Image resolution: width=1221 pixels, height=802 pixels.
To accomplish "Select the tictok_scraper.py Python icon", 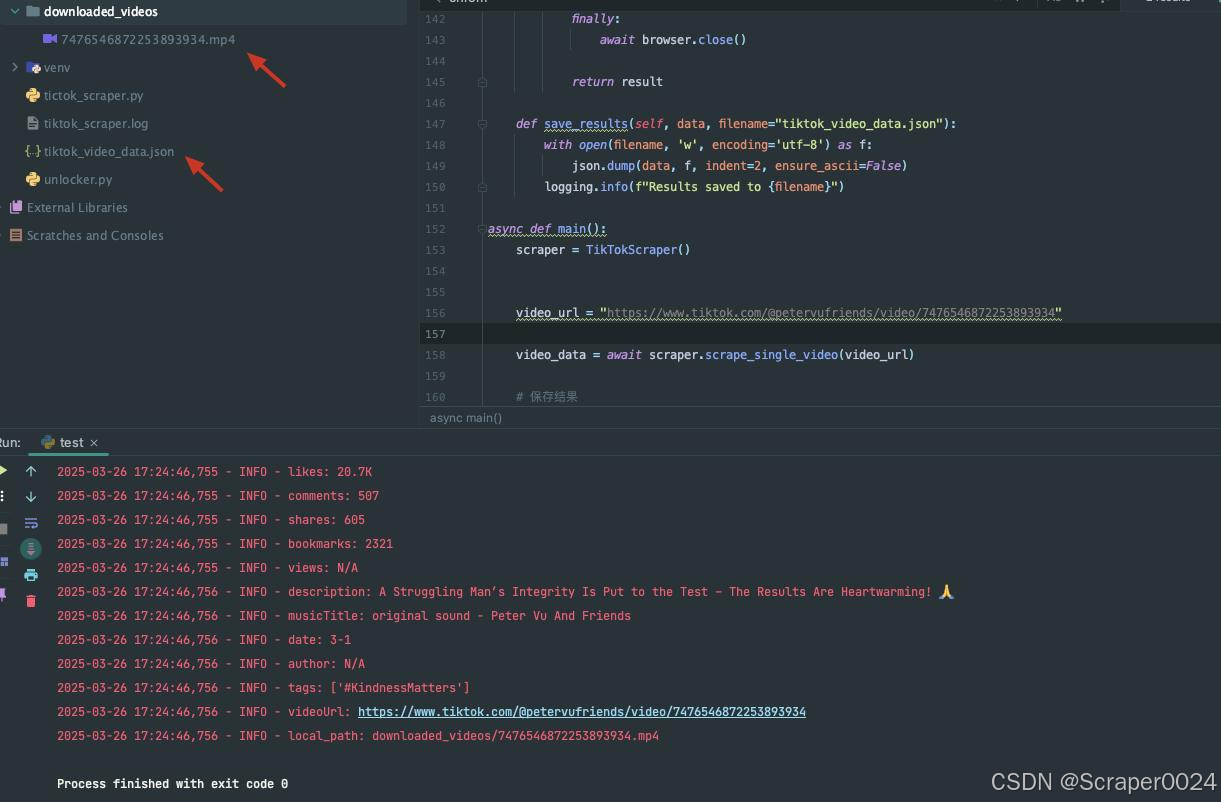I will [x=33, y=95].
